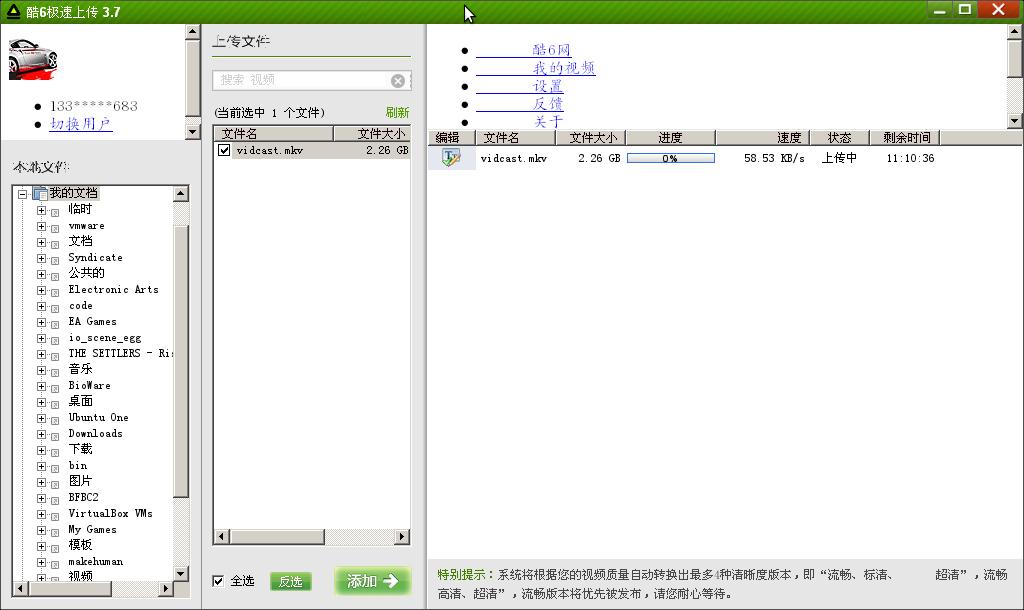This screenshot has width=1024, height=610.
Task: Open the 设置 settings link
Action: click(x=547, y=86)
